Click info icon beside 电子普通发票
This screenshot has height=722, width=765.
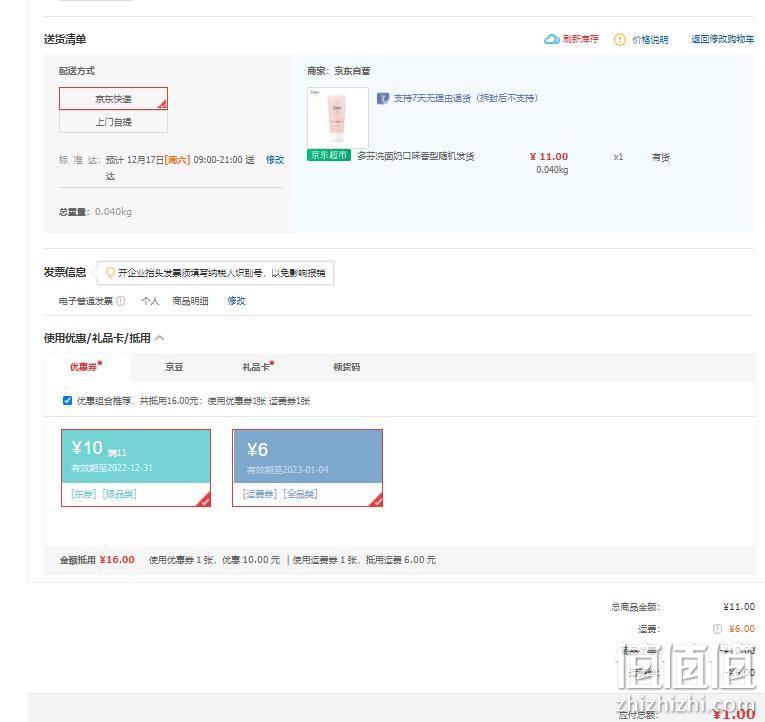pos(121,301)
